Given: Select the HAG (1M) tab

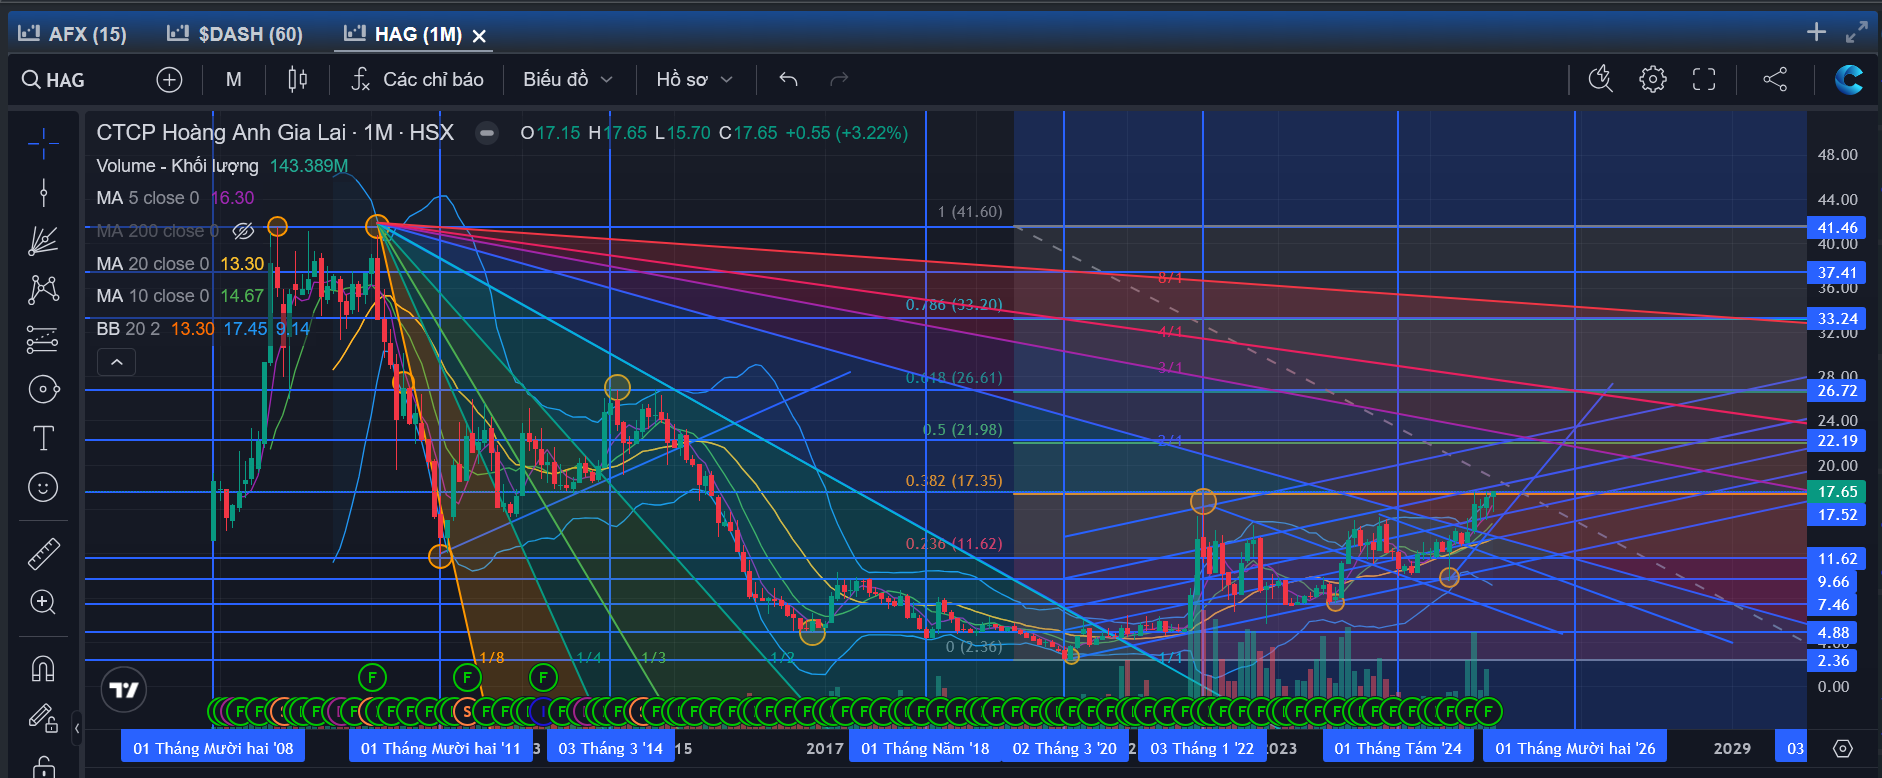Looking at the screenshot, I should click(x=403, y=34).
